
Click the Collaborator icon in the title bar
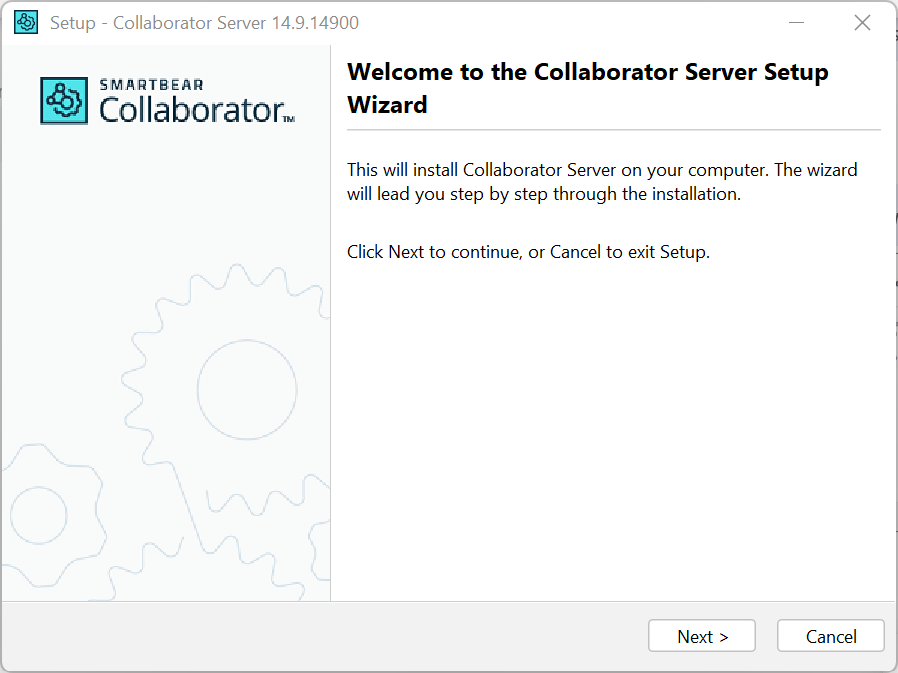[25, 21]
